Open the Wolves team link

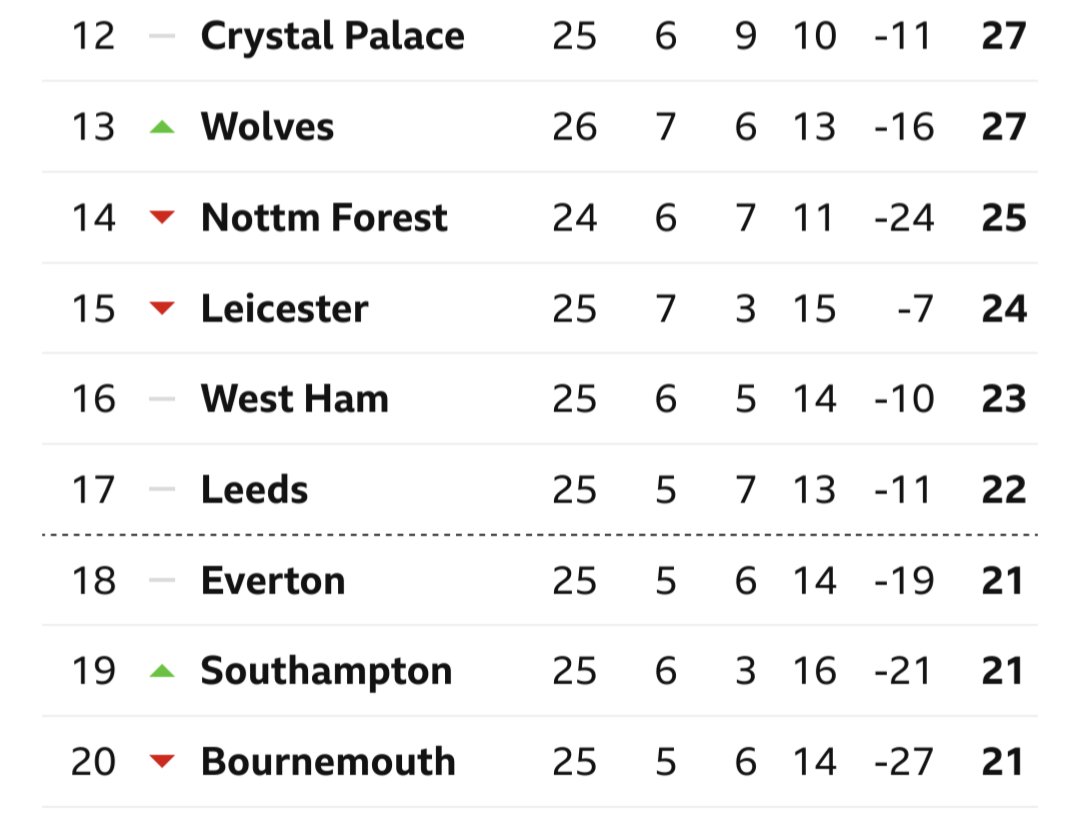(x=267, y=127)
